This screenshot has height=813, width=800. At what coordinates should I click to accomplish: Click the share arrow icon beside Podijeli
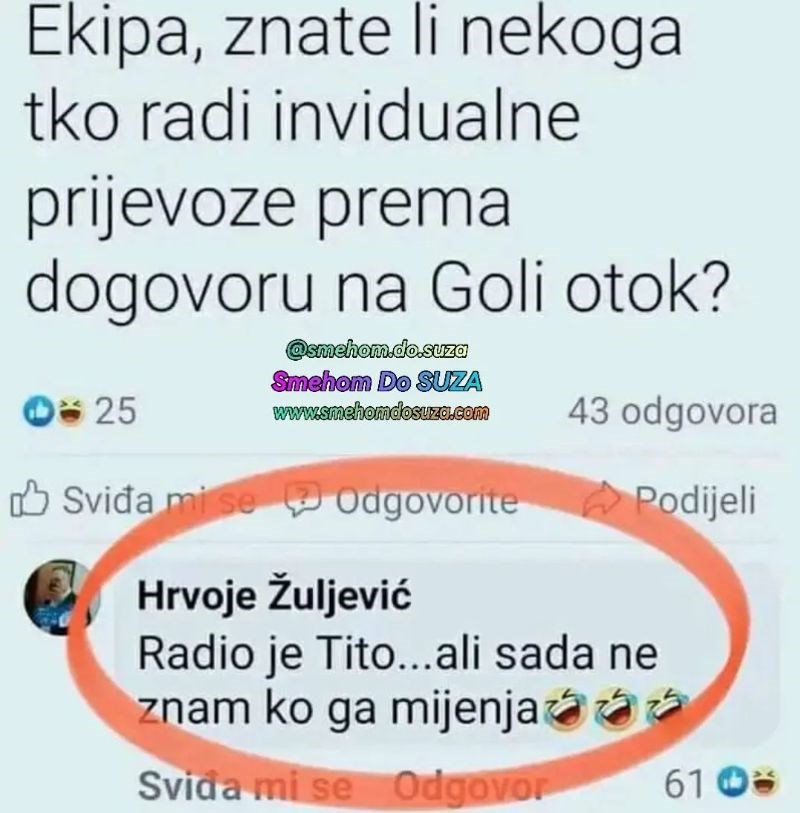tap(602, 499)
